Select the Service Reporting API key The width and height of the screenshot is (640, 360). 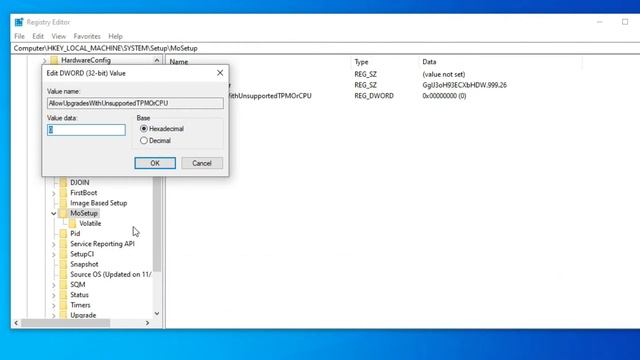(x=102, y=244)
